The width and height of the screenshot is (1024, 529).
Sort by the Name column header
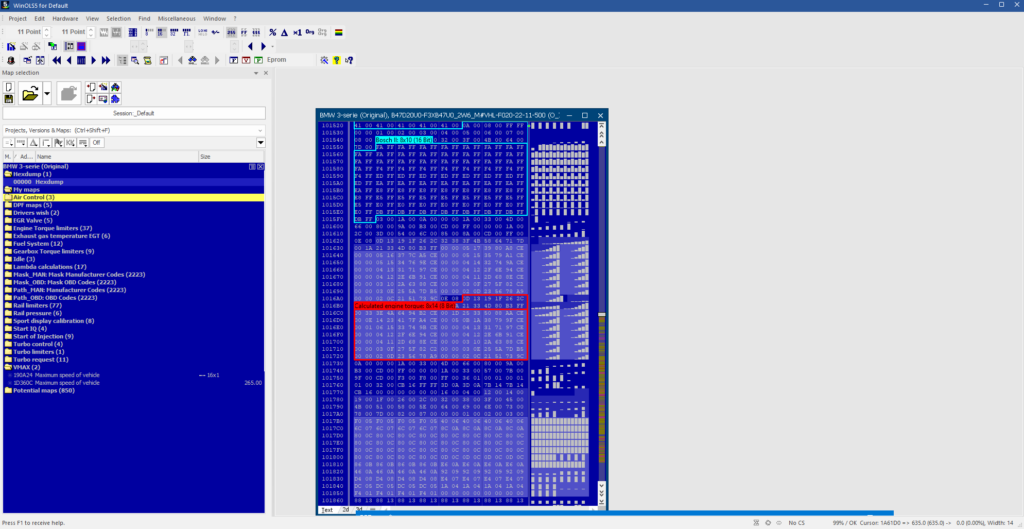click(116, 157)
